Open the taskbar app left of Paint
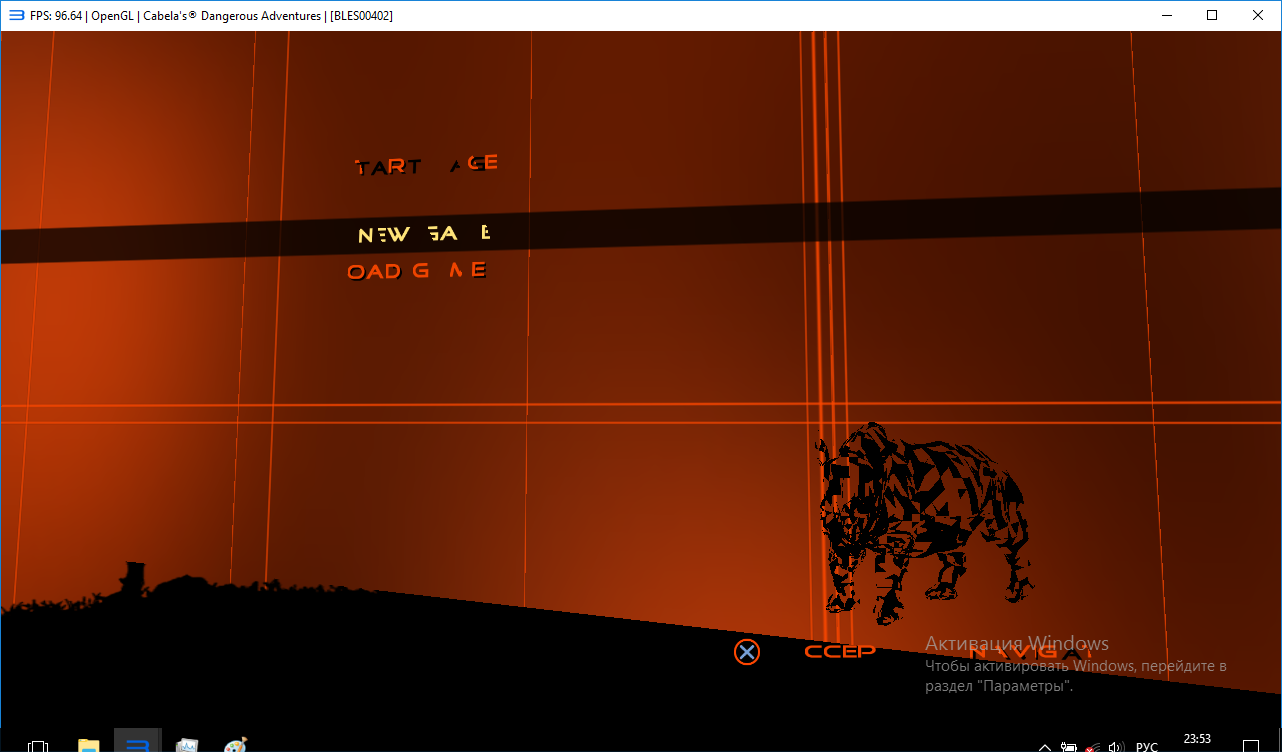 pos(186,745)
